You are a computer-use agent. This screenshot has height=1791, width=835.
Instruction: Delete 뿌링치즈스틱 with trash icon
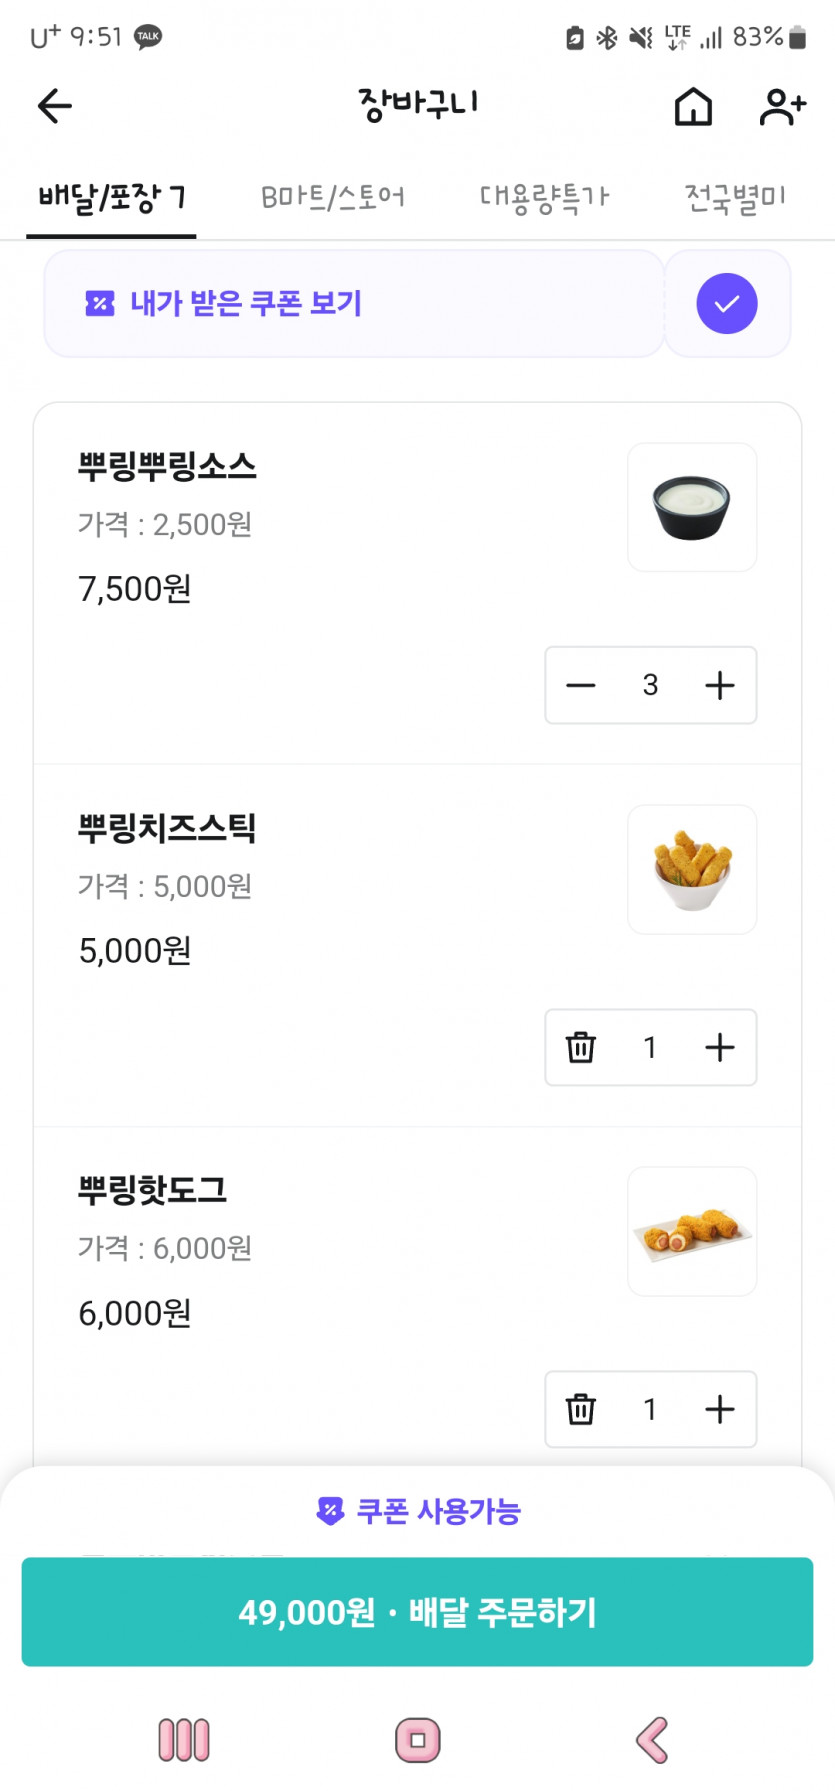coord(581,1047)
